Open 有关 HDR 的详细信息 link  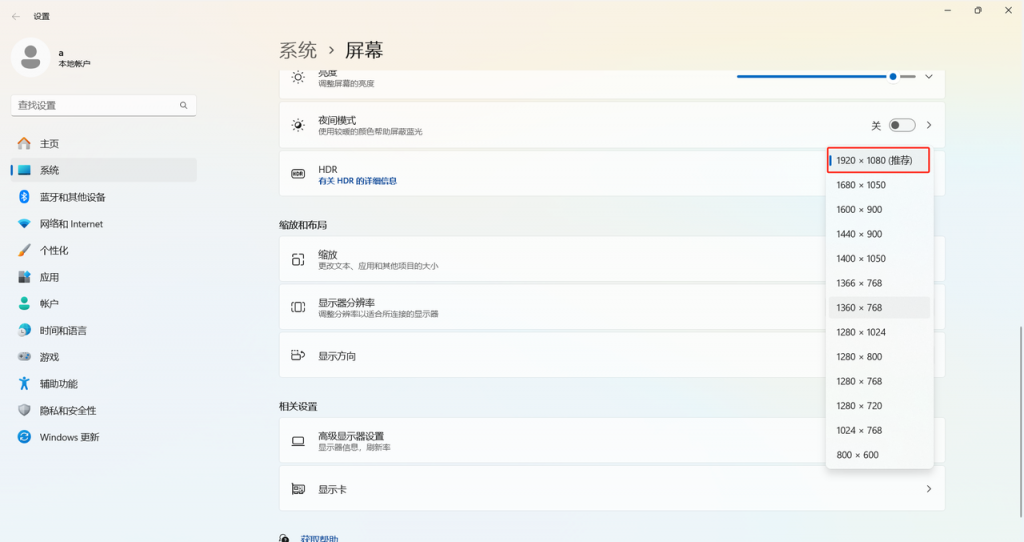[357, 181]
